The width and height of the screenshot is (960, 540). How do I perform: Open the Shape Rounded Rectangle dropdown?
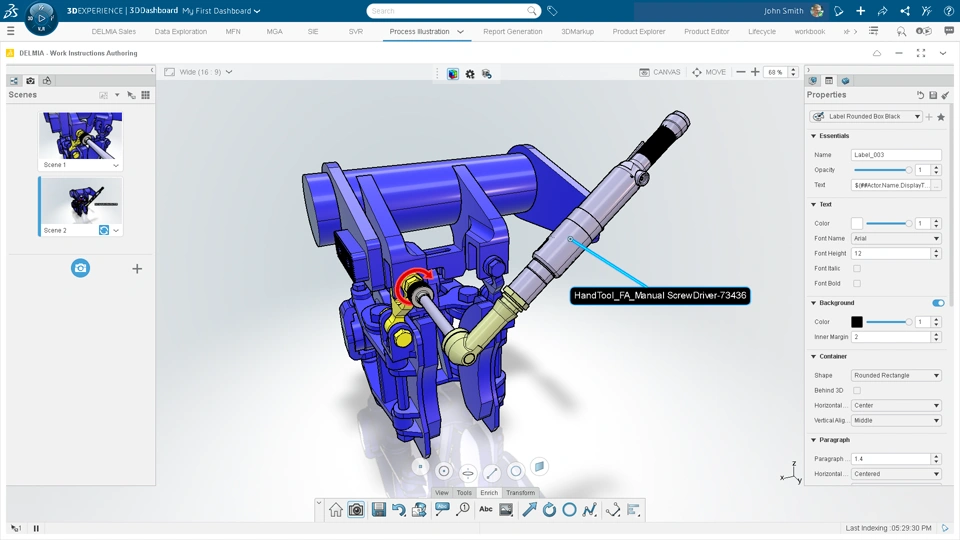tap(896, 375)
